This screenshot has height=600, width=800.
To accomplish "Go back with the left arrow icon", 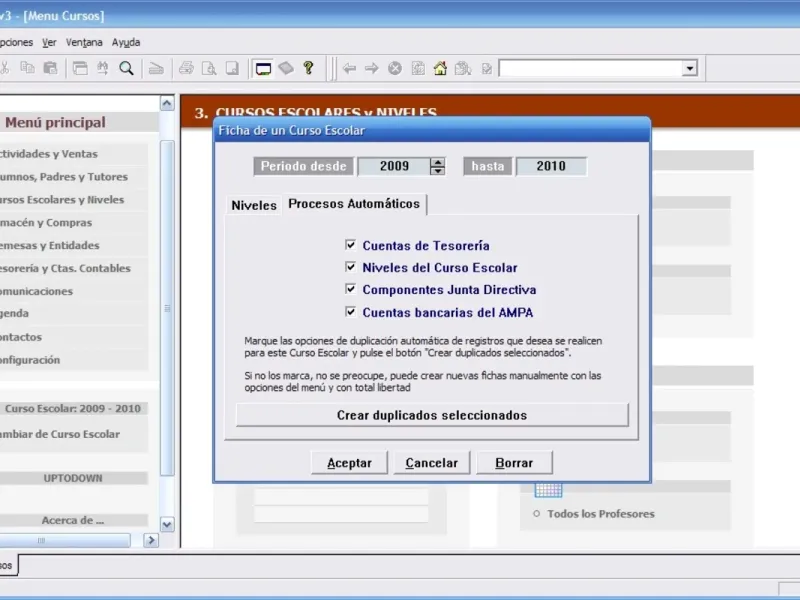I will (x=349, y=68).
